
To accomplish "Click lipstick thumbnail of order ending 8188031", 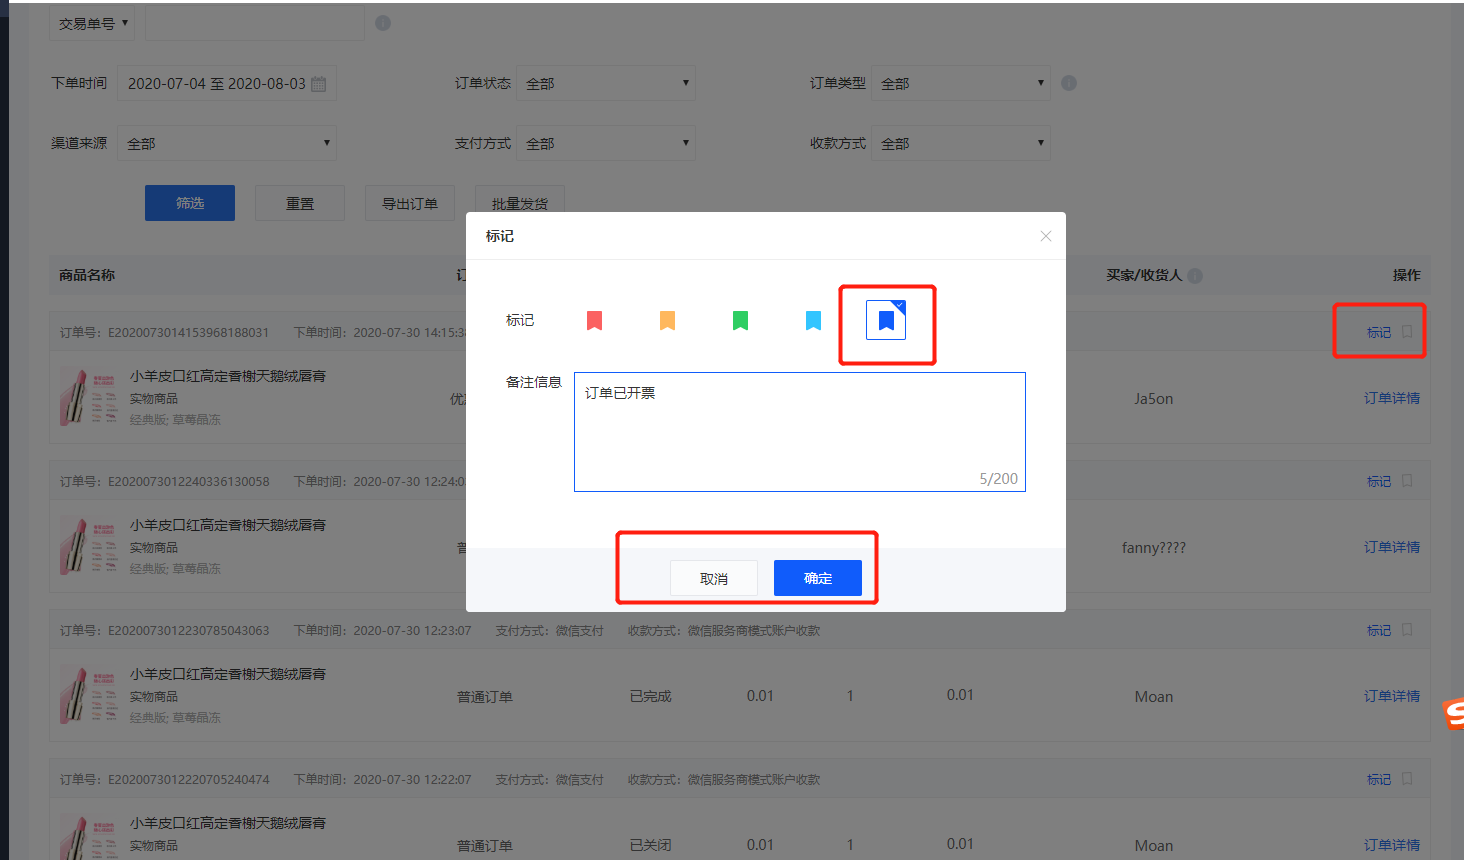I will [88, 397].
